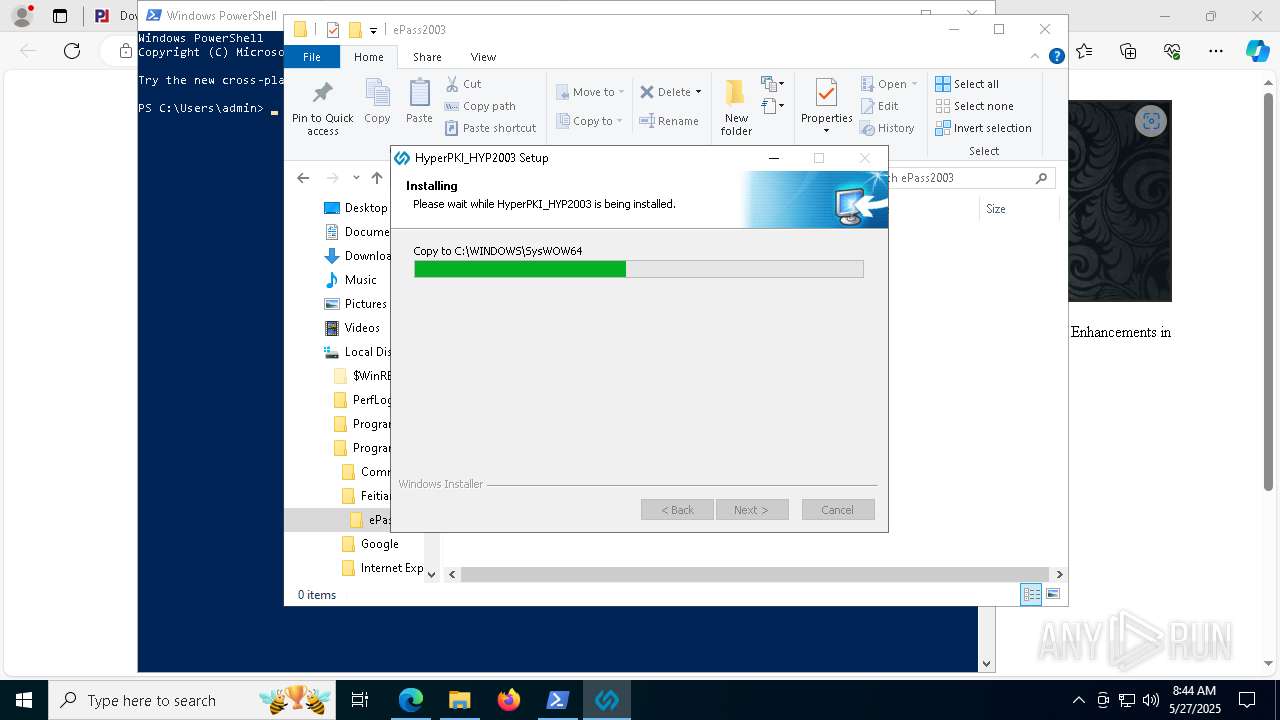Viewport: 1280px width, 720px height.
Task: Open PowerShell from taskbar
Action: point(558,700)
